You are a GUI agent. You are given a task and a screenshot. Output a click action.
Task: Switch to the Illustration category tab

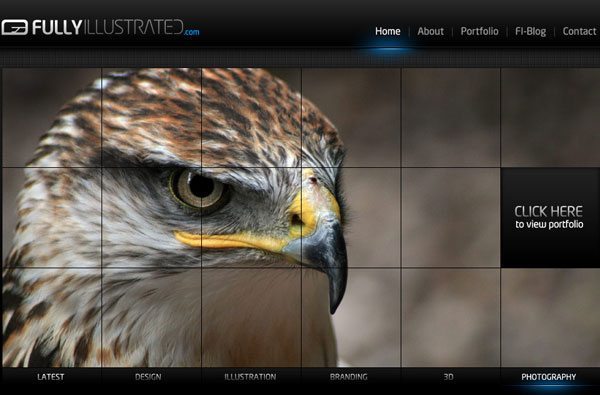click(250, 377)
